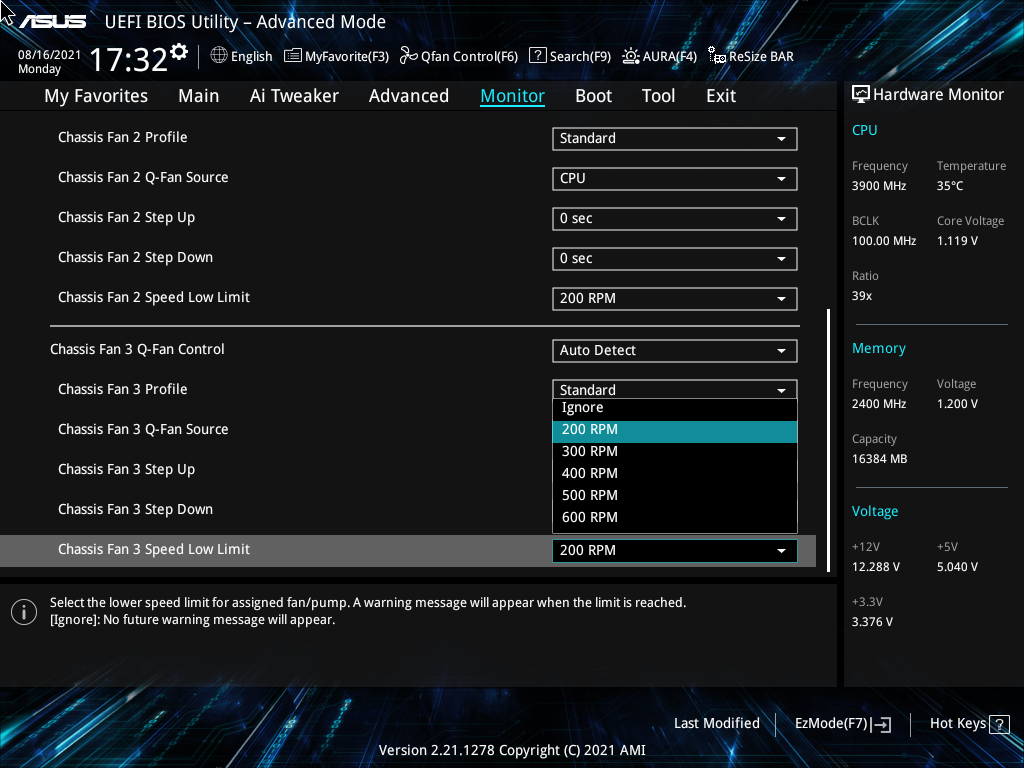Viewport: 1024px width, 768px height.
Task: Select Chassis Fan 2 Speed Low Limit label
Action: [x=153, y=298]
